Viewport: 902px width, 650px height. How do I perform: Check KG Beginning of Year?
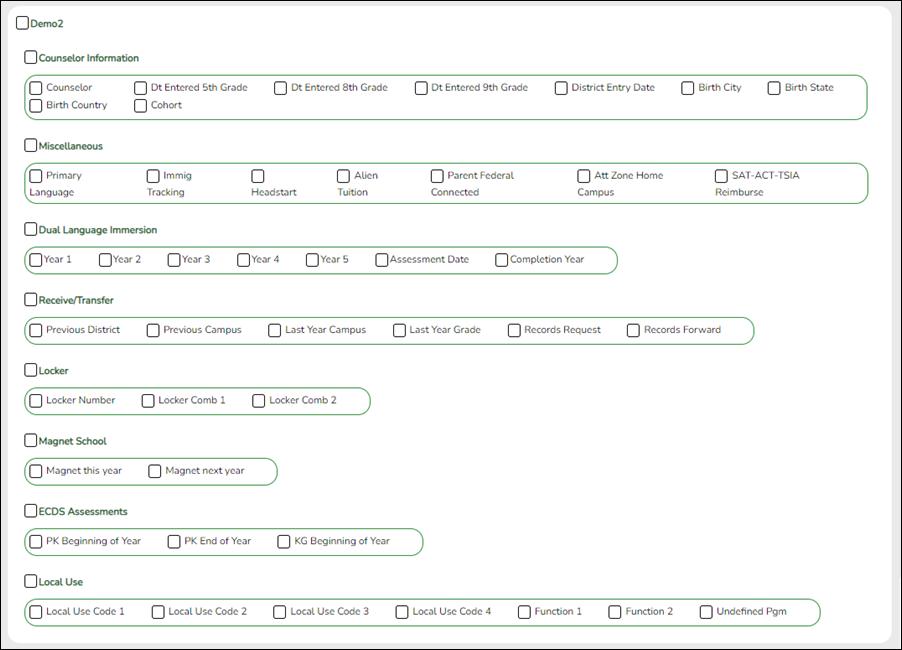tap(284, 541)
